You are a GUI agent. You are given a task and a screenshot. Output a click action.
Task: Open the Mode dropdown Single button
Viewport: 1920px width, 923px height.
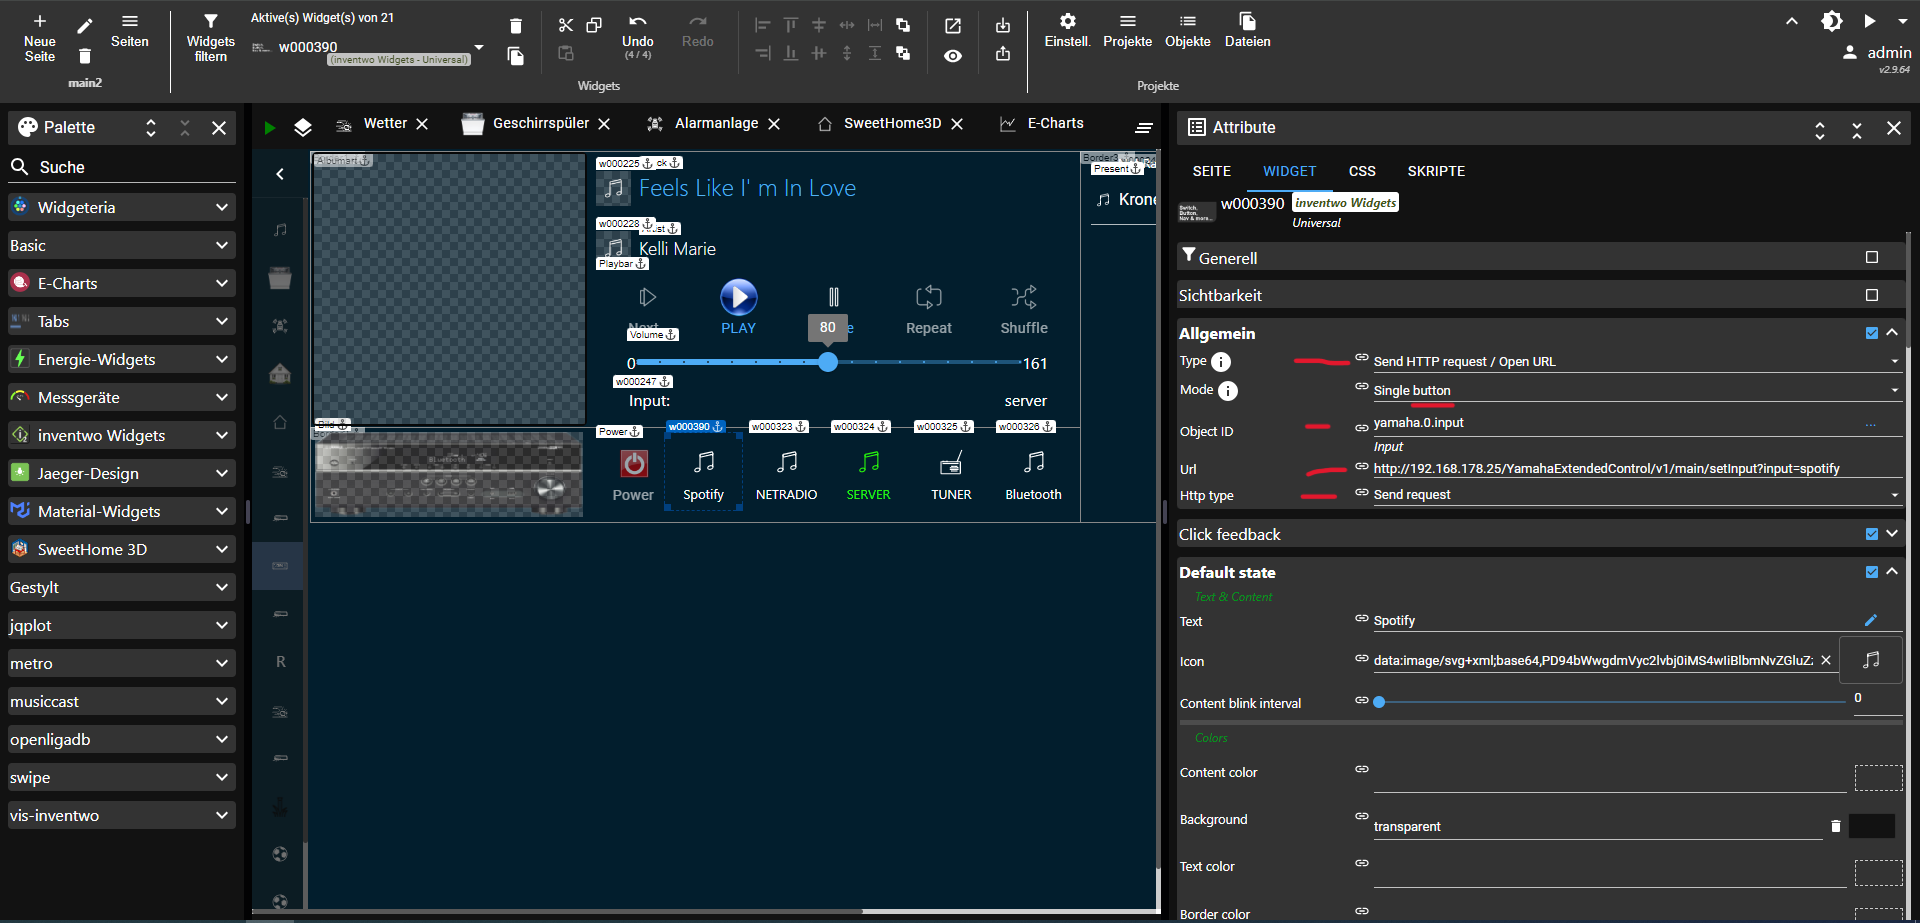1636,390
